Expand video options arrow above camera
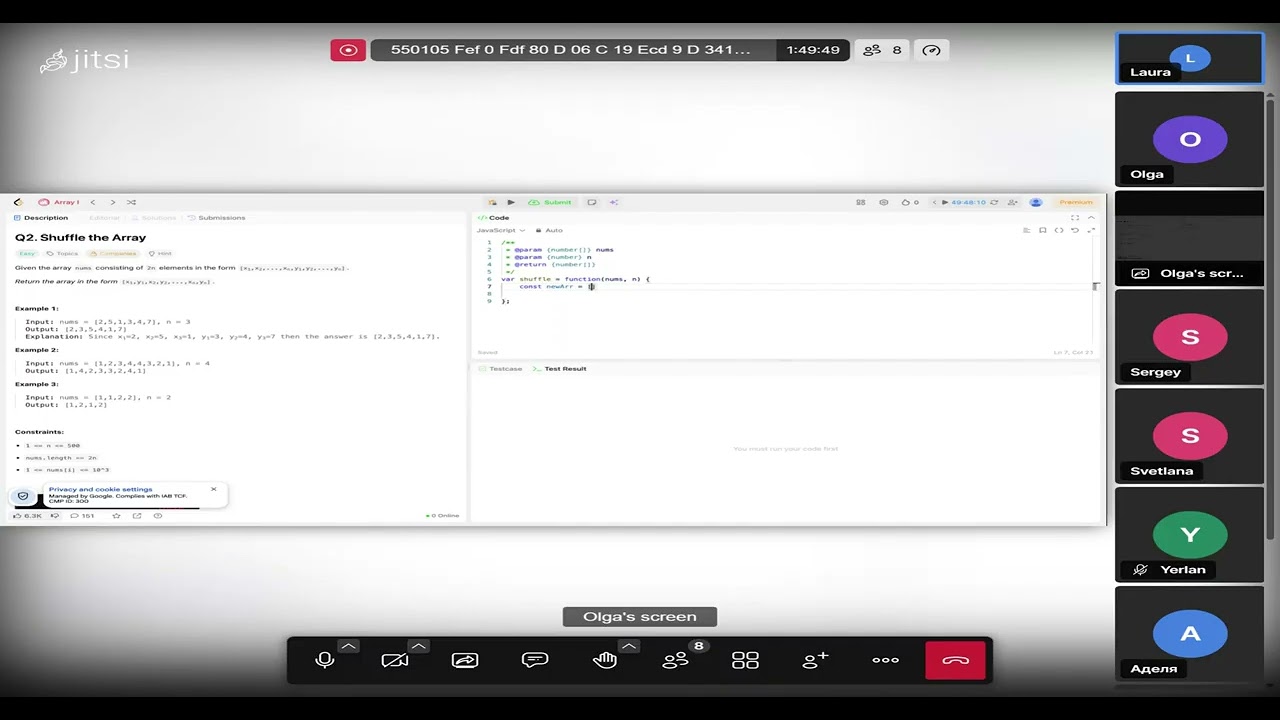 pos(418,647)
